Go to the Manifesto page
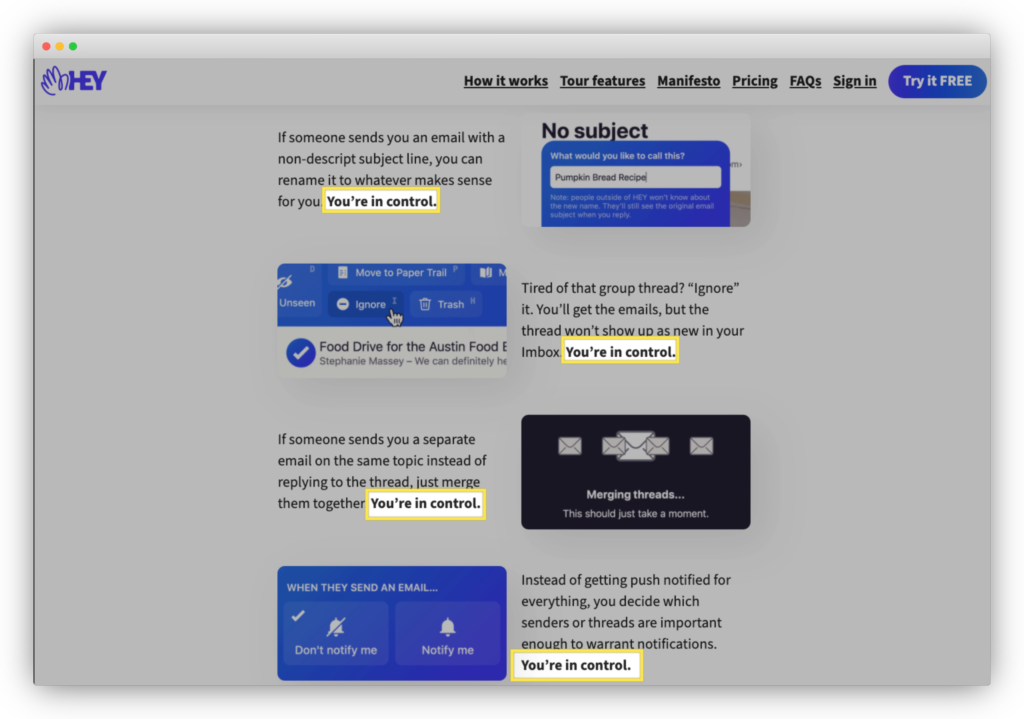The width and height of the screenshot is (1024, 719). [688, 81]
